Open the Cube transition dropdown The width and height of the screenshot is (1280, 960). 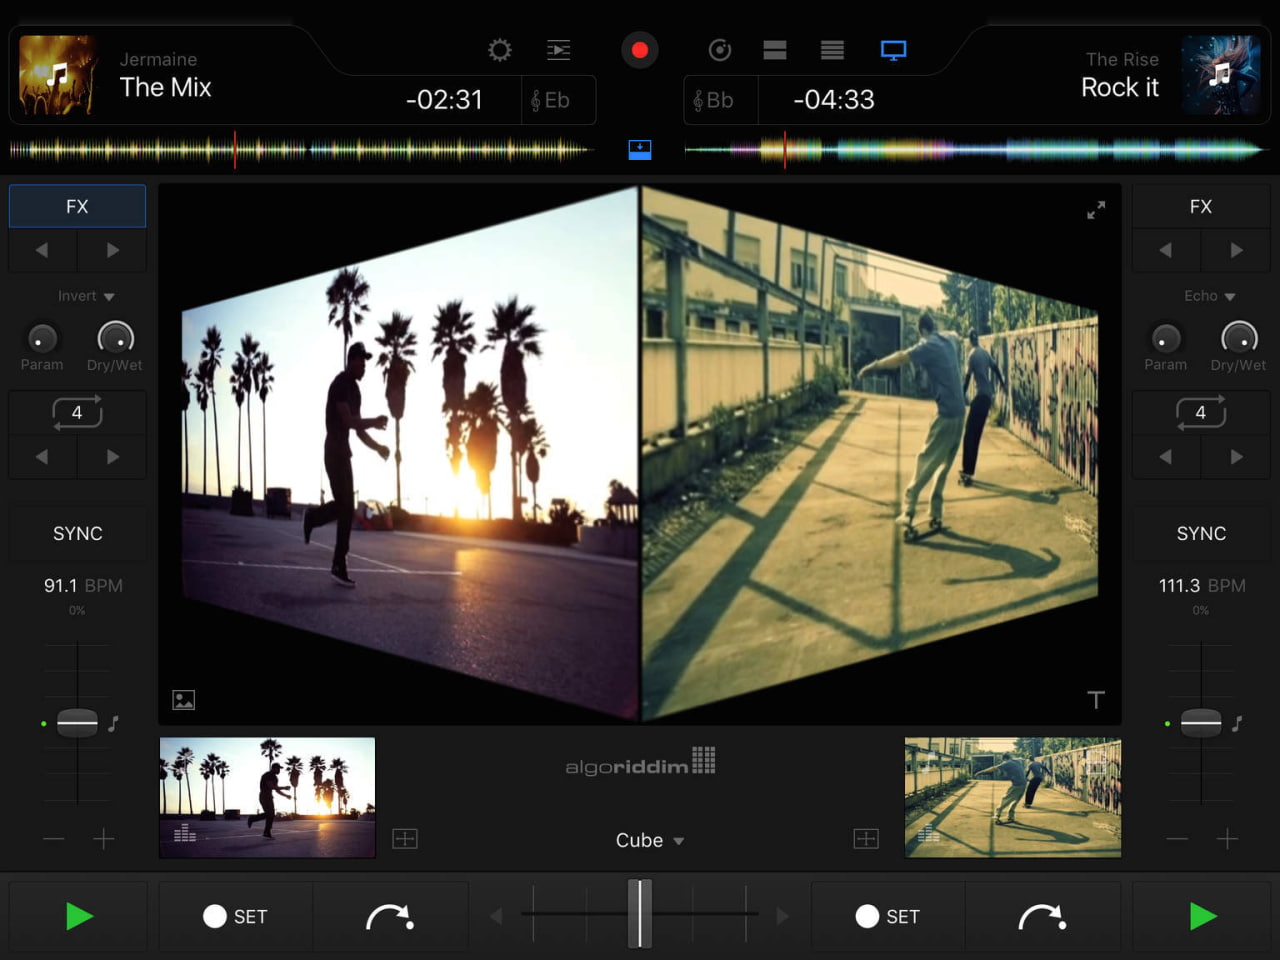pos(648,840)
